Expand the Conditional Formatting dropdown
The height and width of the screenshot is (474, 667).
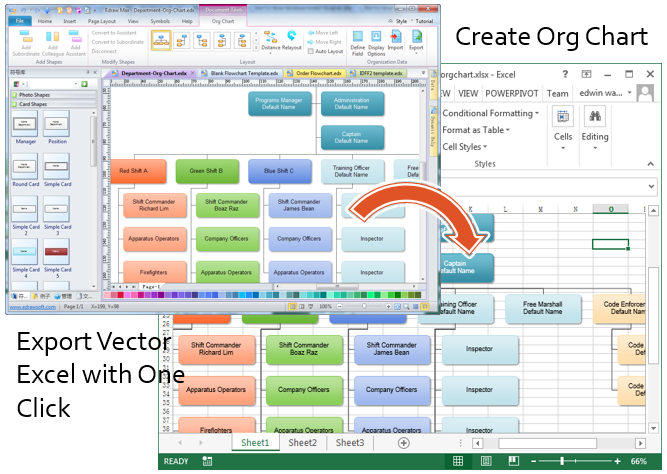pyautogui.click(x=490, y=113)
